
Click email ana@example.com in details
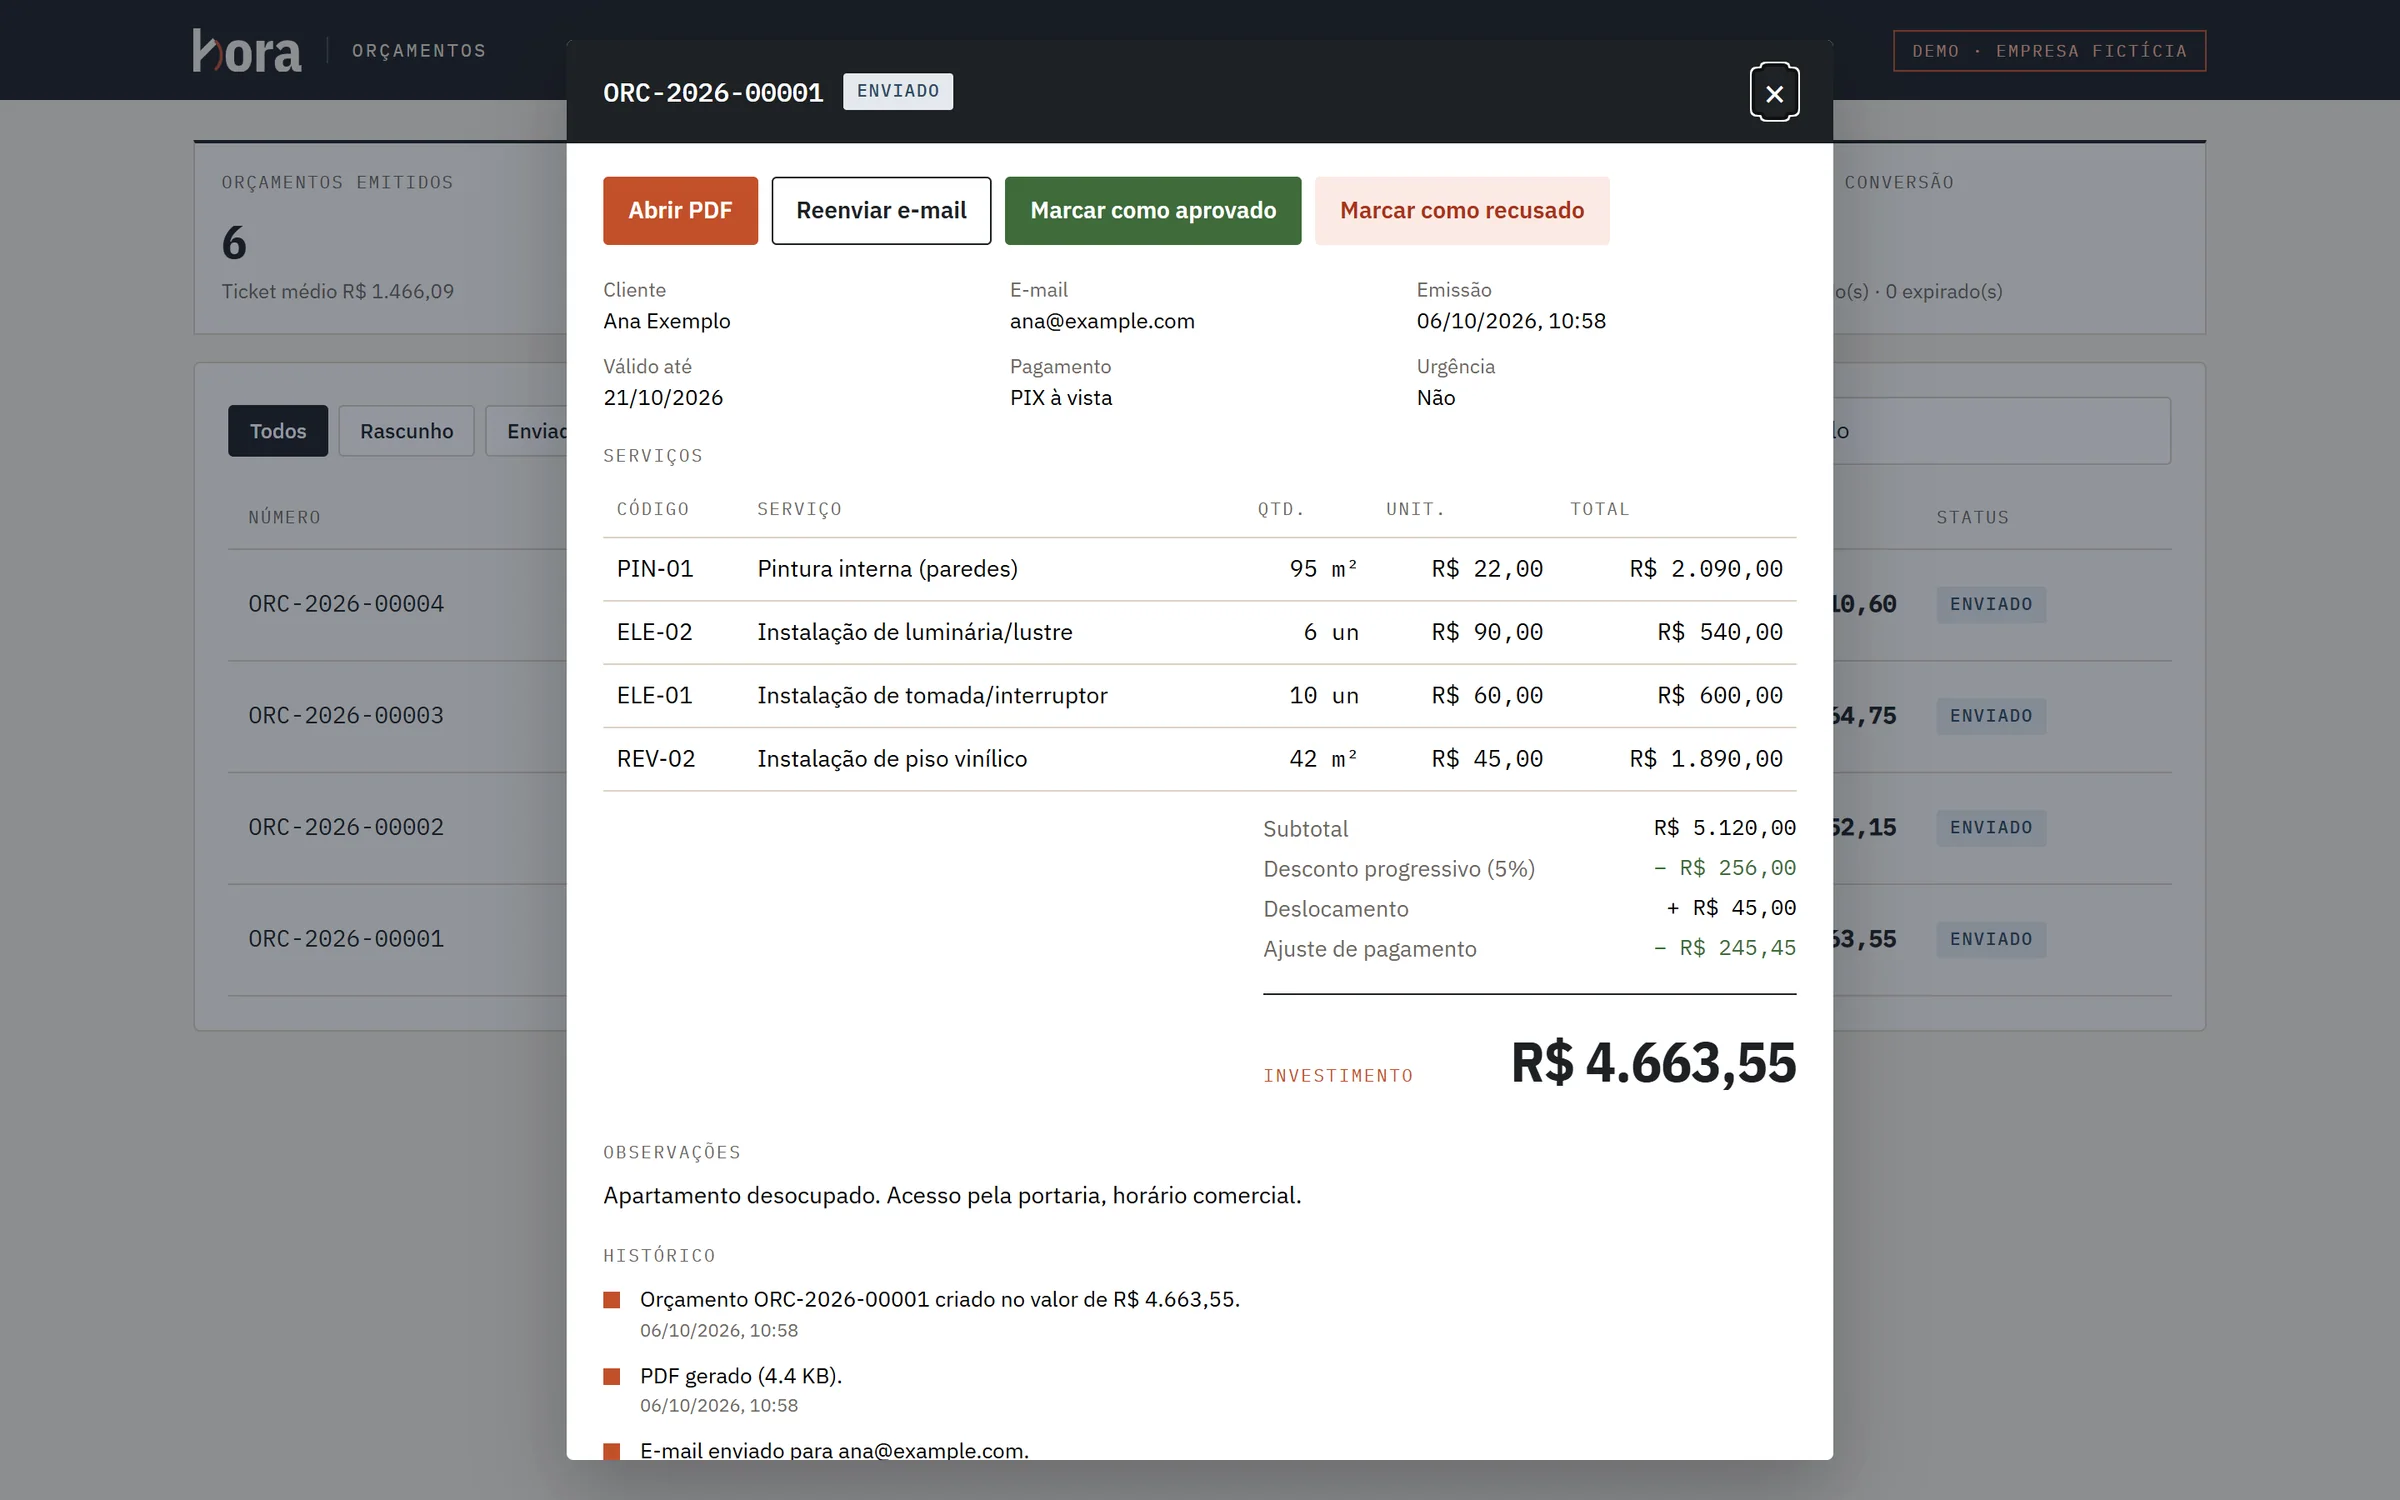(x=1102, y=321)
